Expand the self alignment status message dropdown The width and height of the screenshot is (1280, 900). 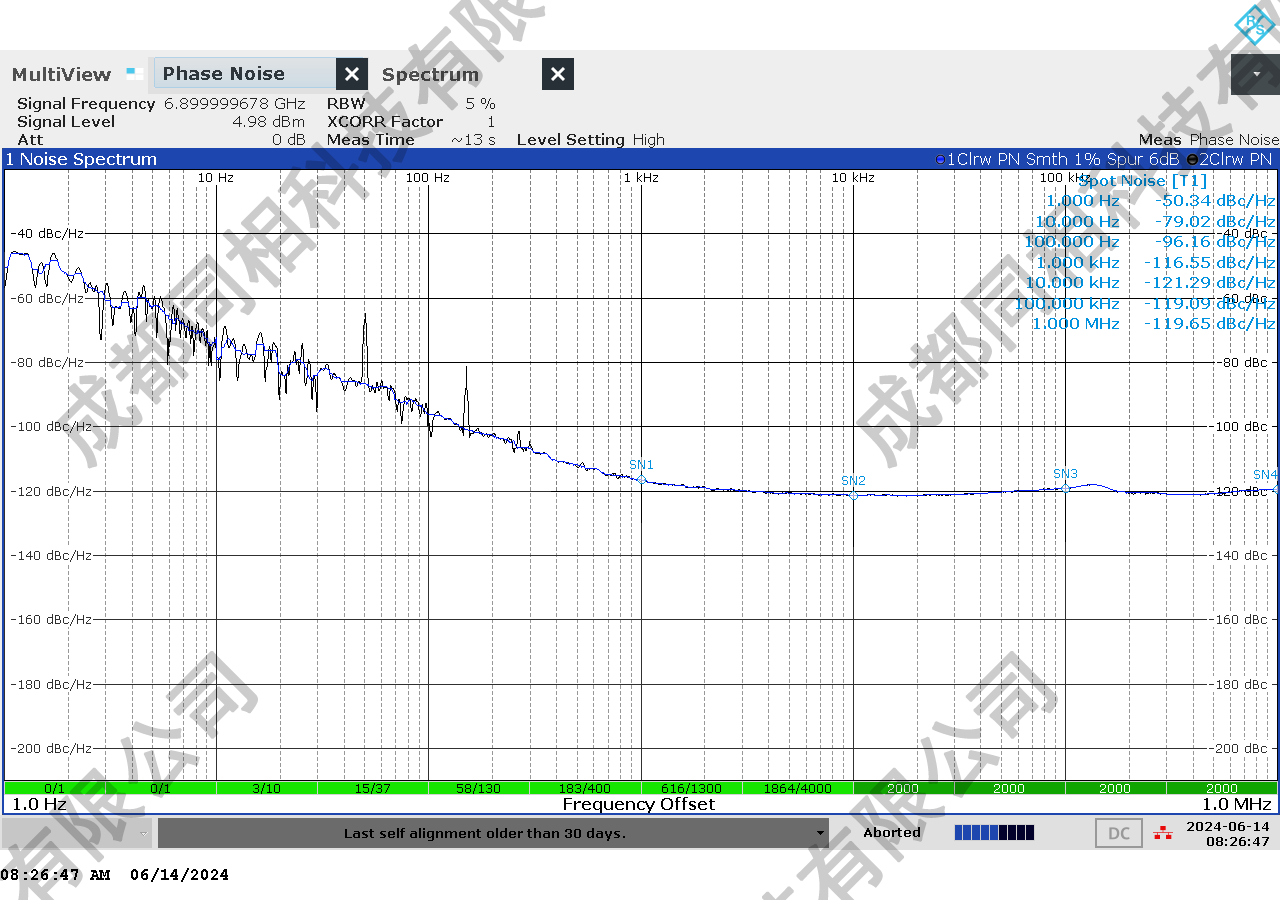(x=820, y=833)
